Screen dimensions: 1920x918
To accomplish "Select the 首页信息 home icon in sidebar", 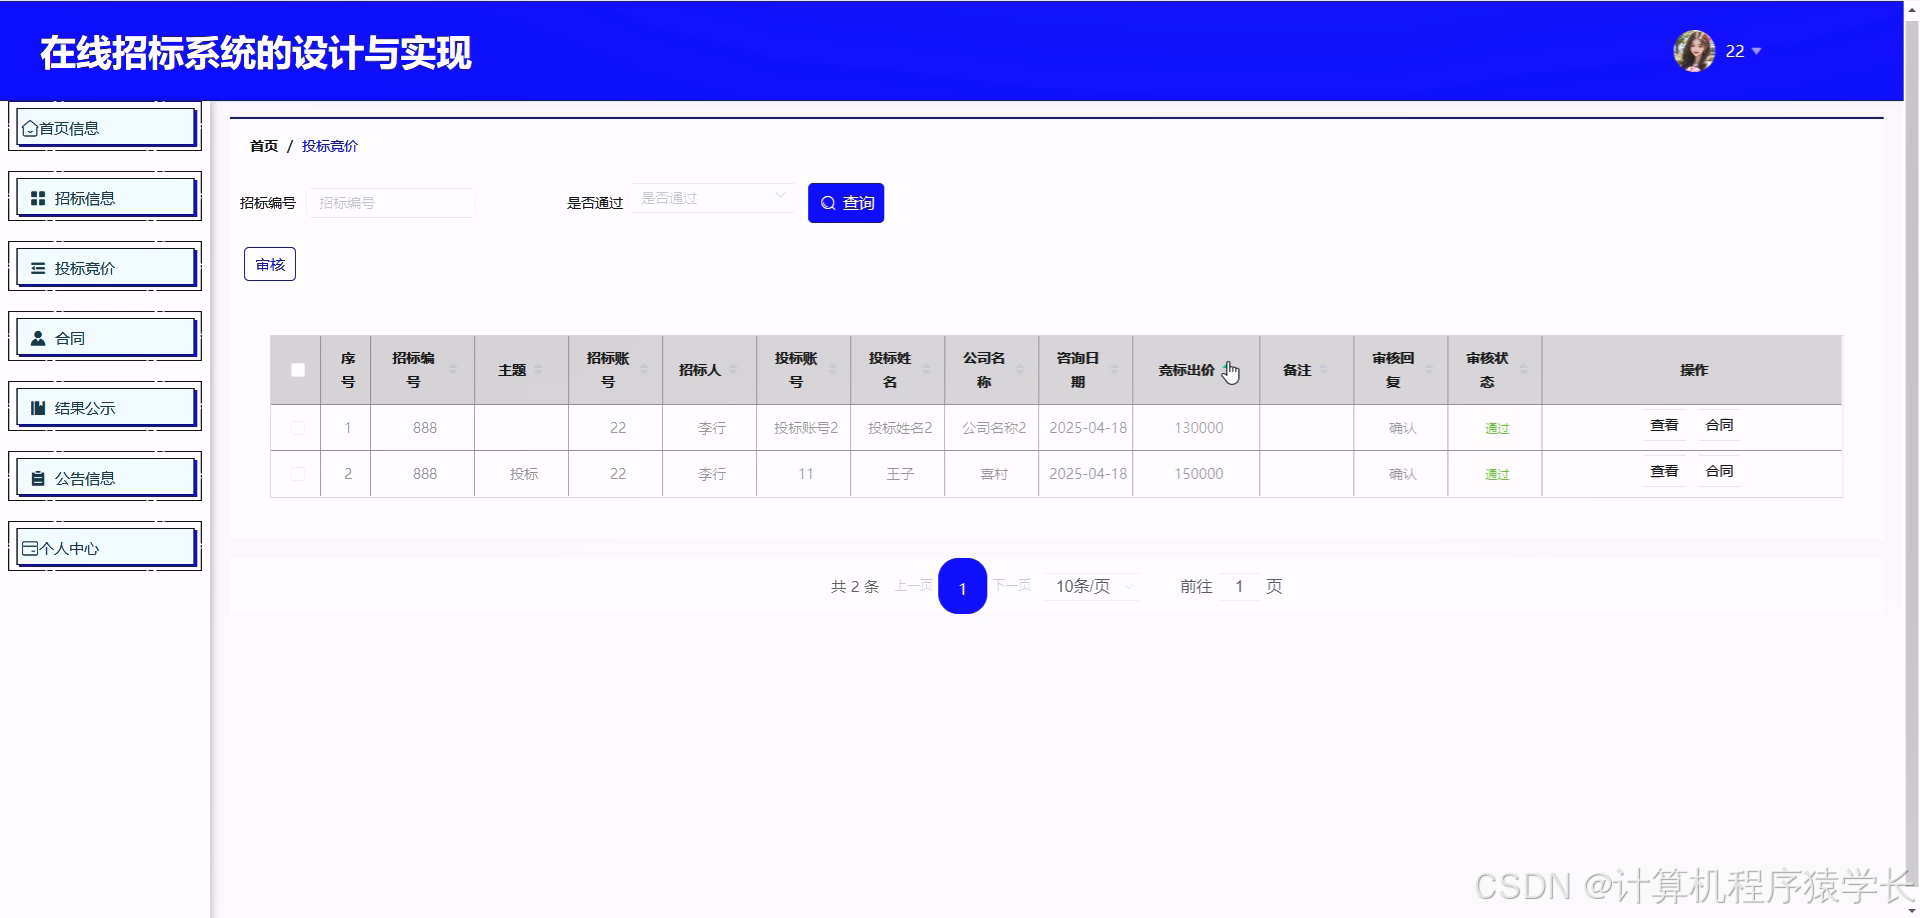I will 31,127.
